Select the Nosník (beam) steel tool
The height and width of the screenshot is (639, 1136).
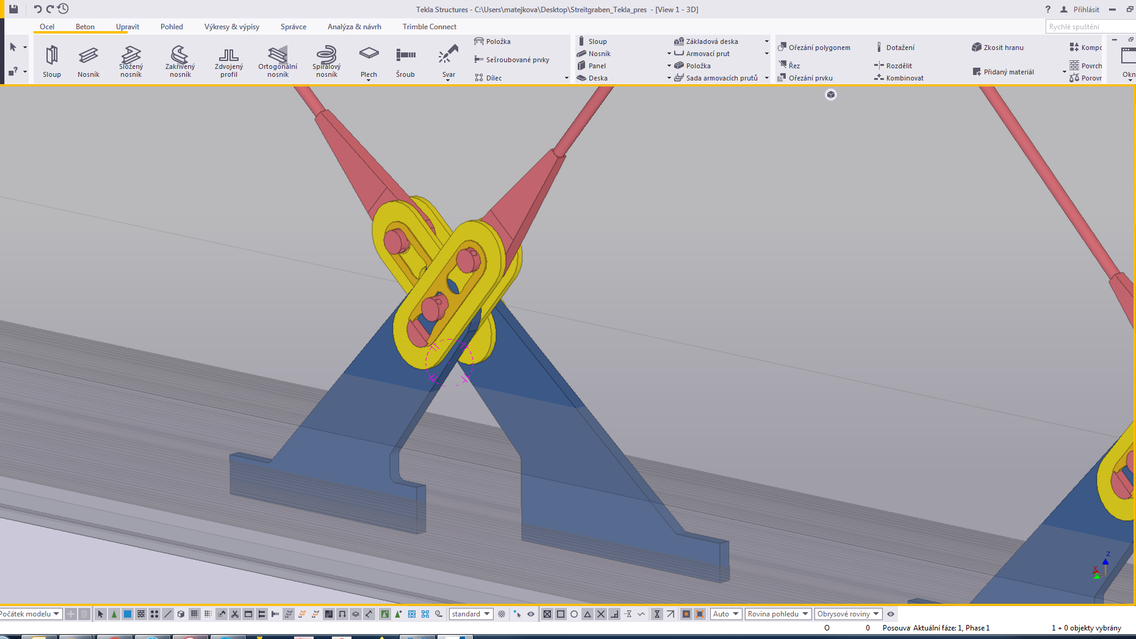[88, 61]
